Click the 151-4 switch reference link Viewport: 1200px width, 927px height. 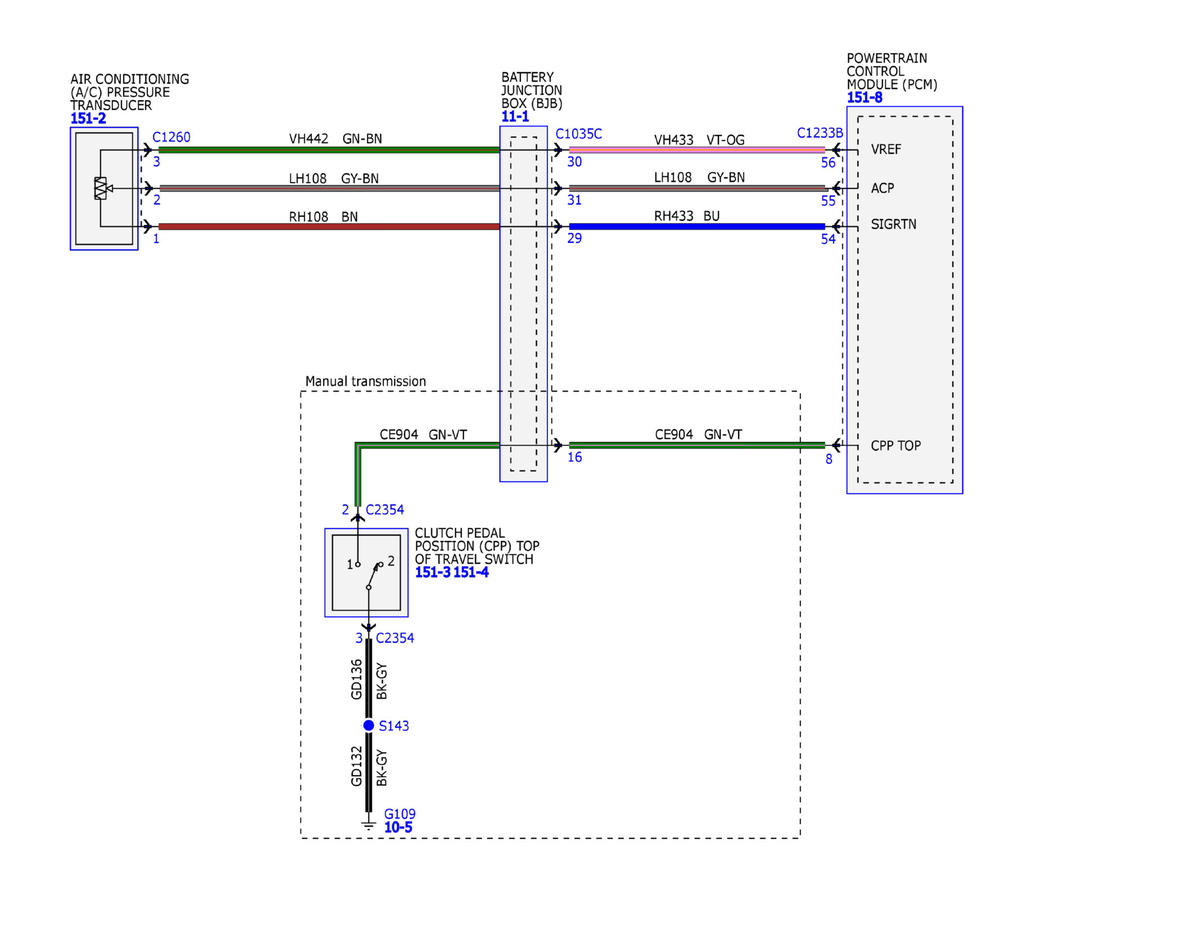[x=471, y=573]
